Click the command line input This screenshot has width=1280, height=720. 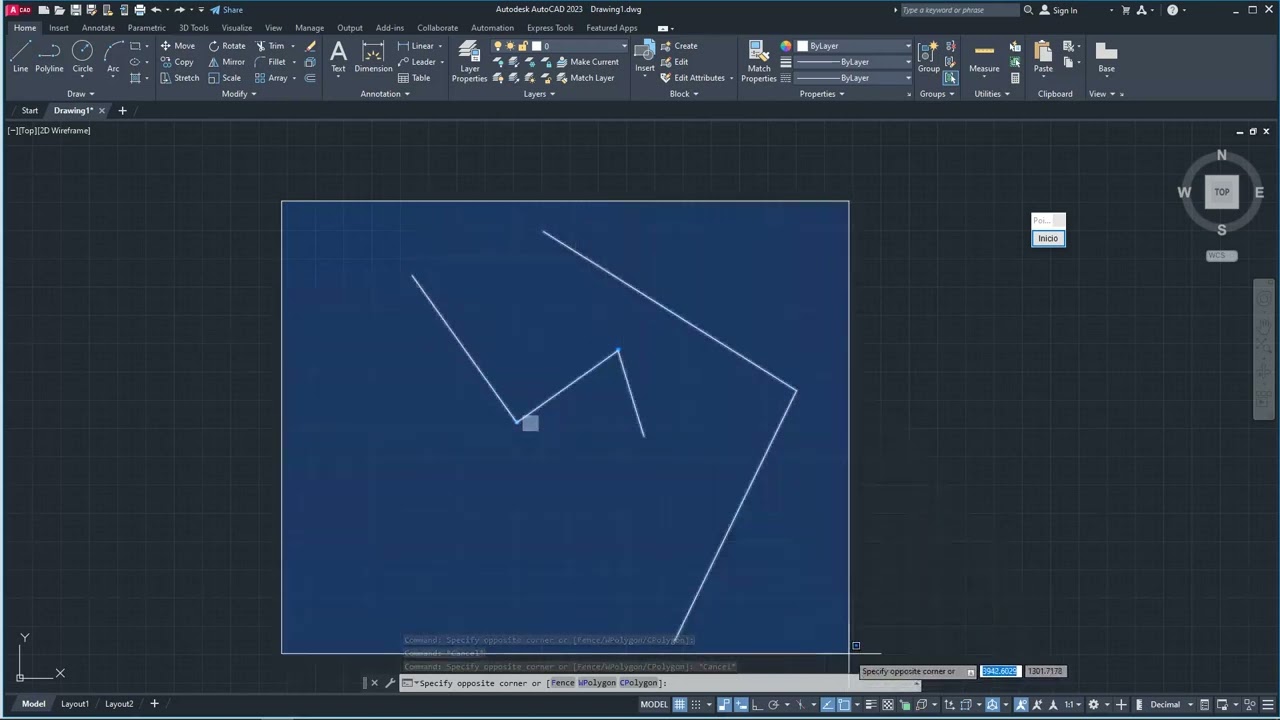[x=660, y=683]
